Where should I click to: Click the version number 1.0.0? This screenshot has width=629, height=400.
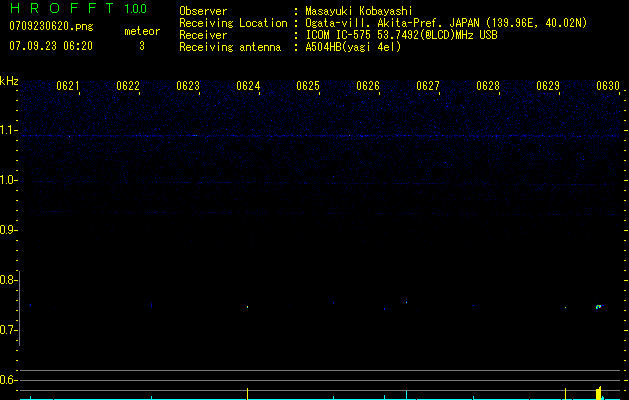[x=135, y=9]
